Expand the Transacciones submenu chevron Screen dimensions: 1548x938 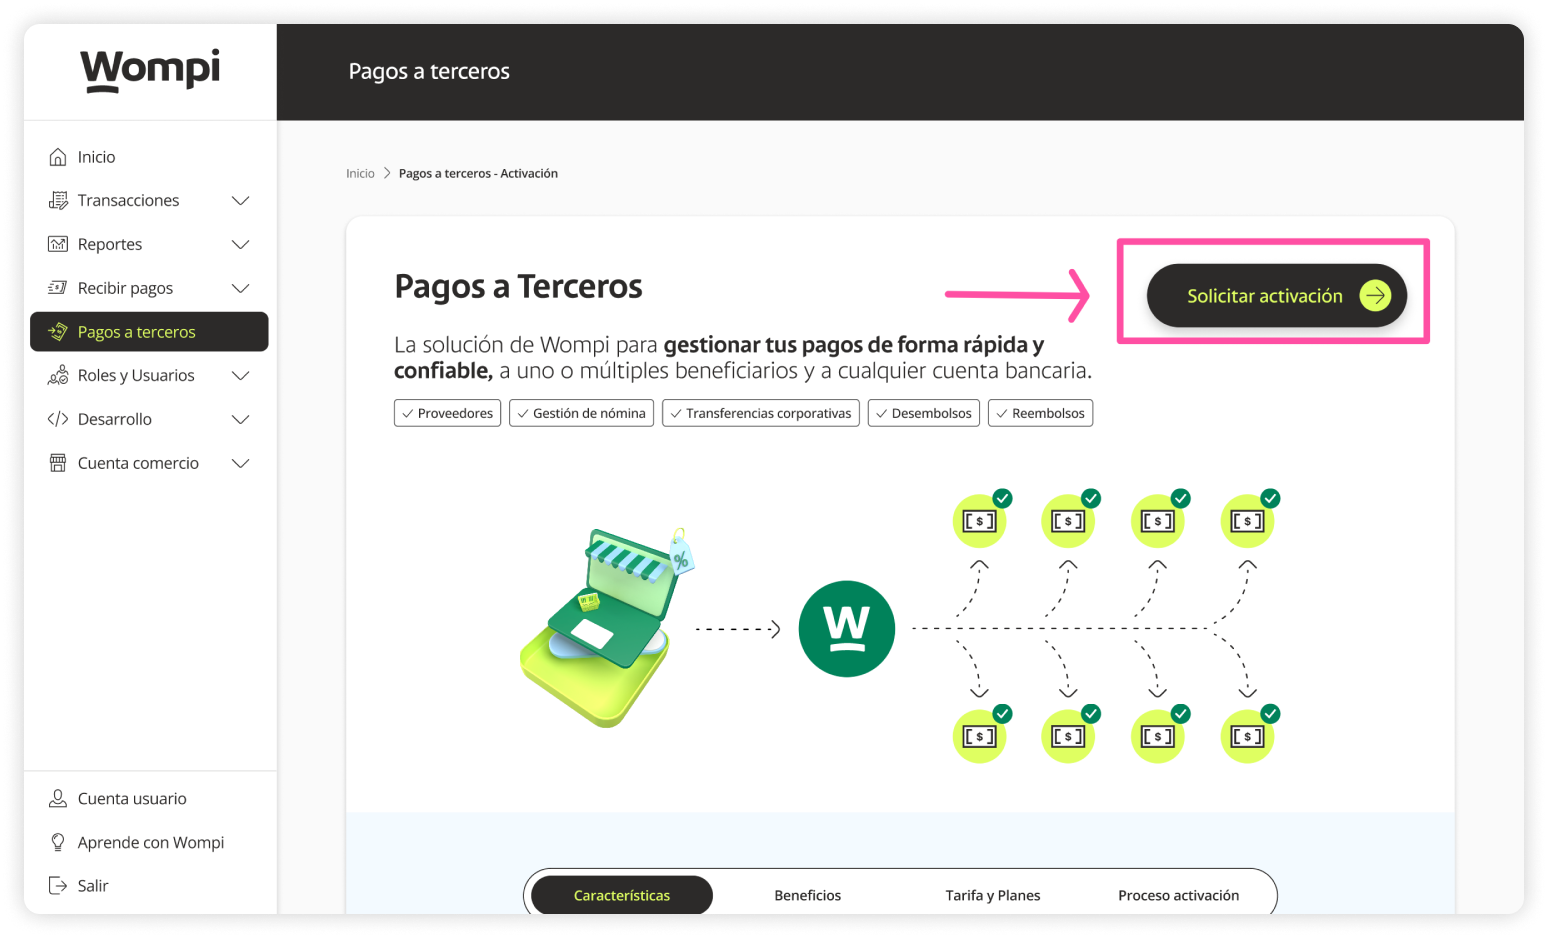tap(240, 201)
